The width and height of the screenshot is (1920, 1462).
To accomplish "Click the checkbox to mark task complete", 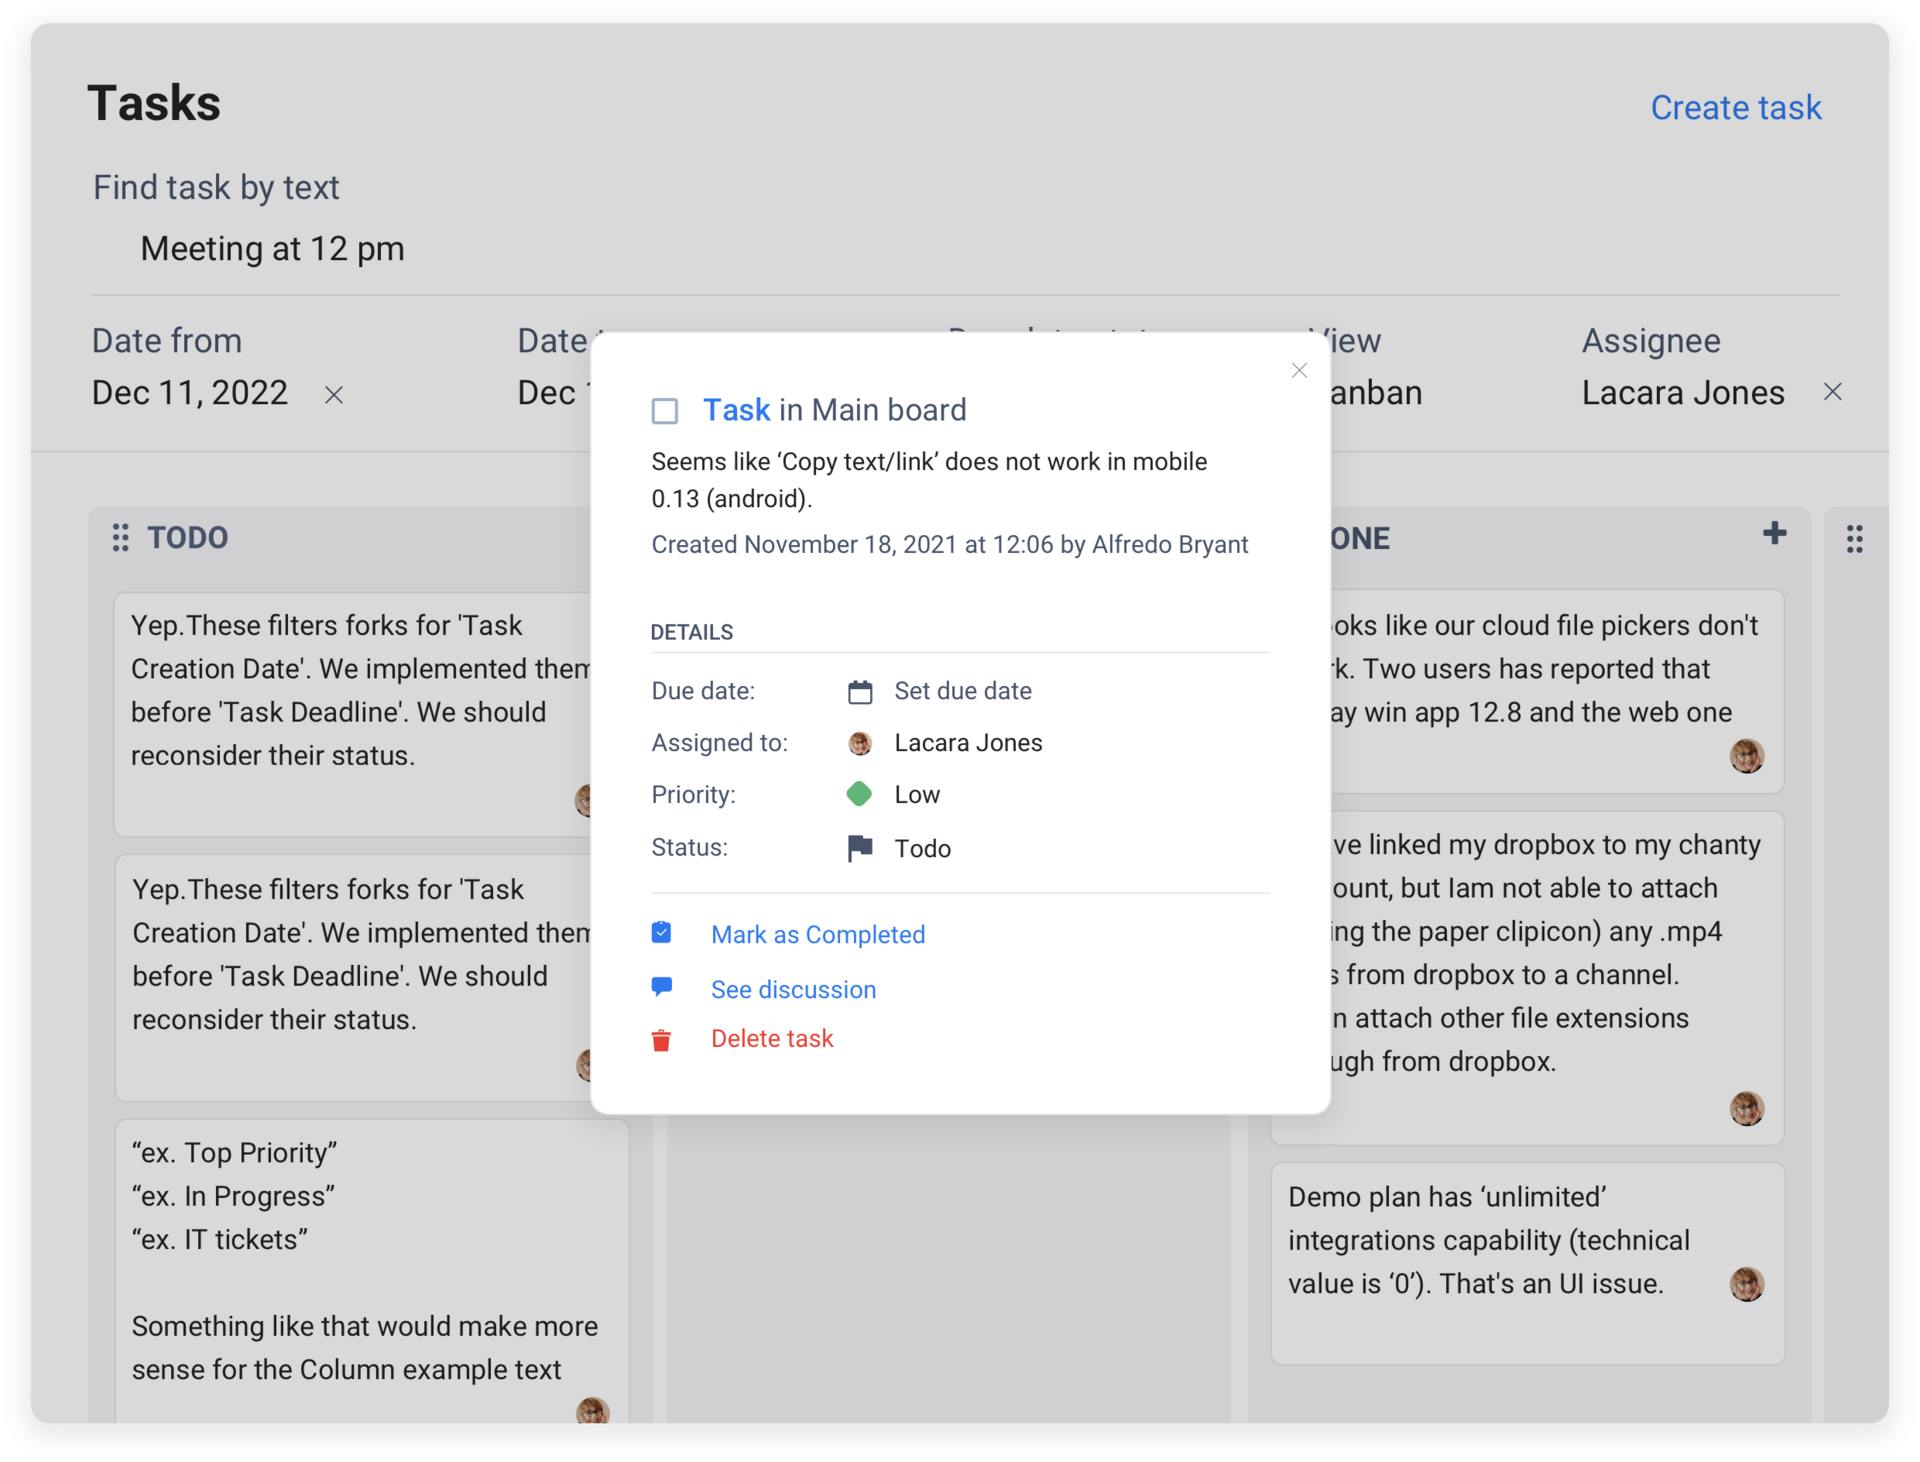I will point(664,410).
